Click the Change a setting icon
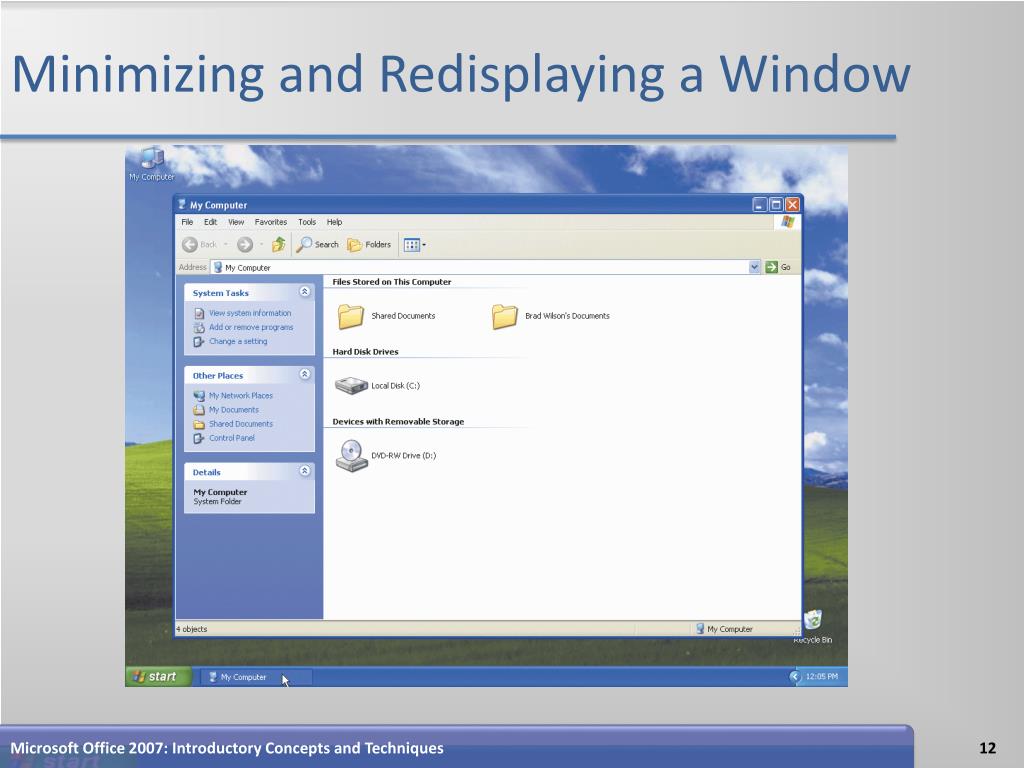This screenshot has height=768, width=1024. click(x=199, y=342)
